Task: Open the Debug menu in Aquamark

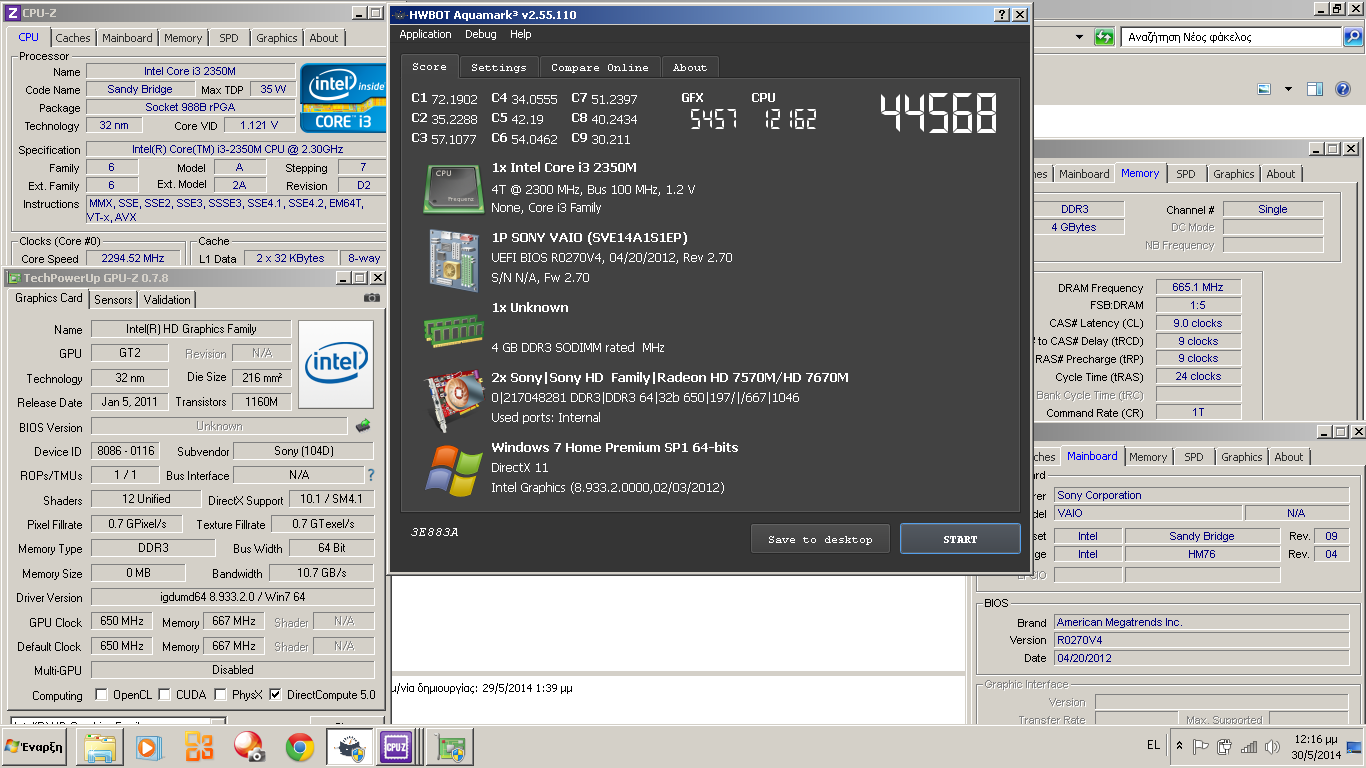Action: pyautogui.click(x=480, y=34)
